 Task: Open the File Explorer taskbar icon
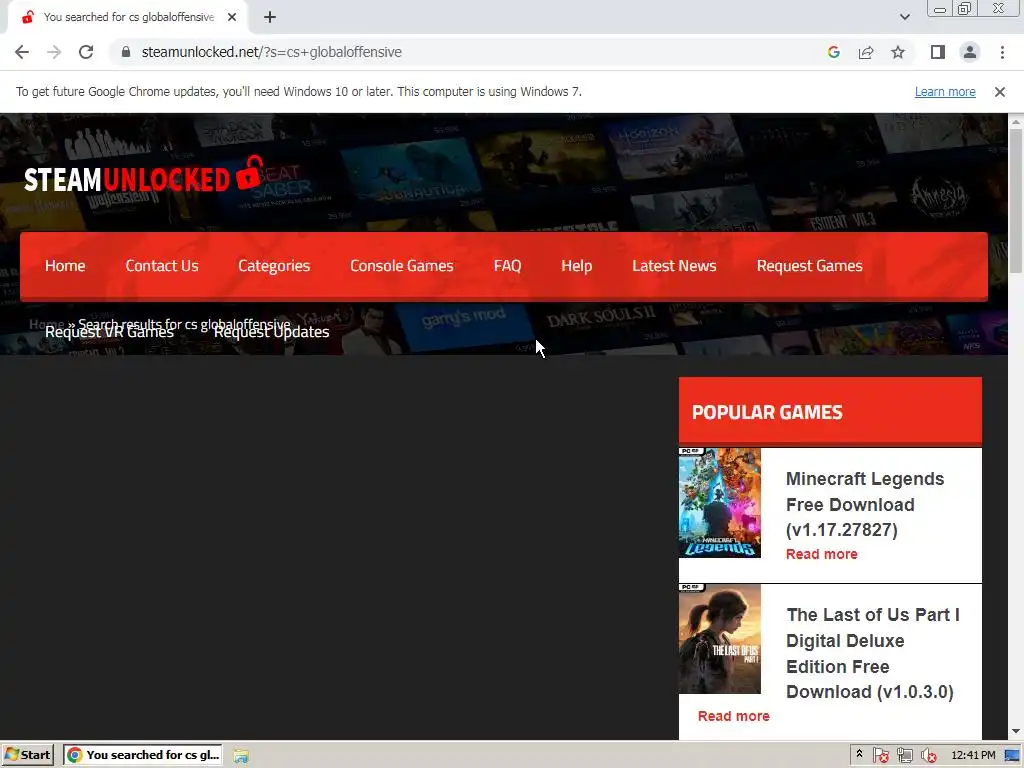[x=240, y=756]
